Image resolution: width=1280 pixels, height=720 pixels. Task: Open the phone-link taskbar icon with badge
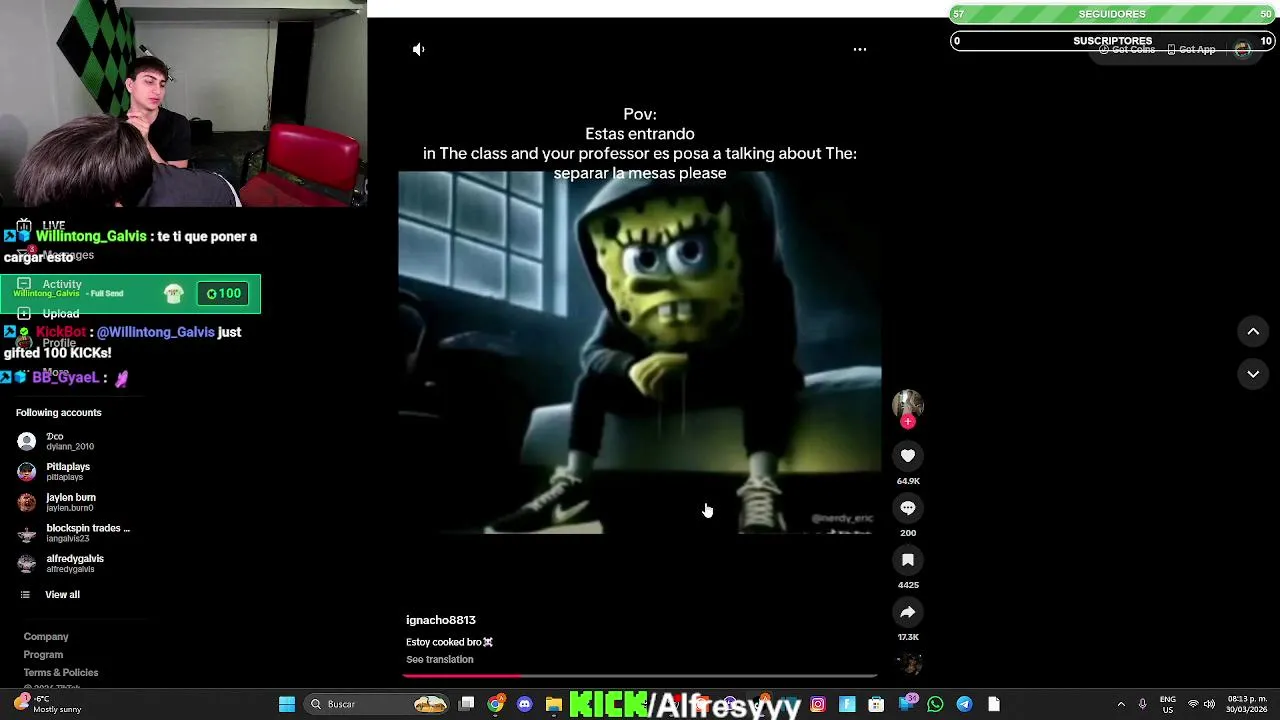[x=908, y=702]
